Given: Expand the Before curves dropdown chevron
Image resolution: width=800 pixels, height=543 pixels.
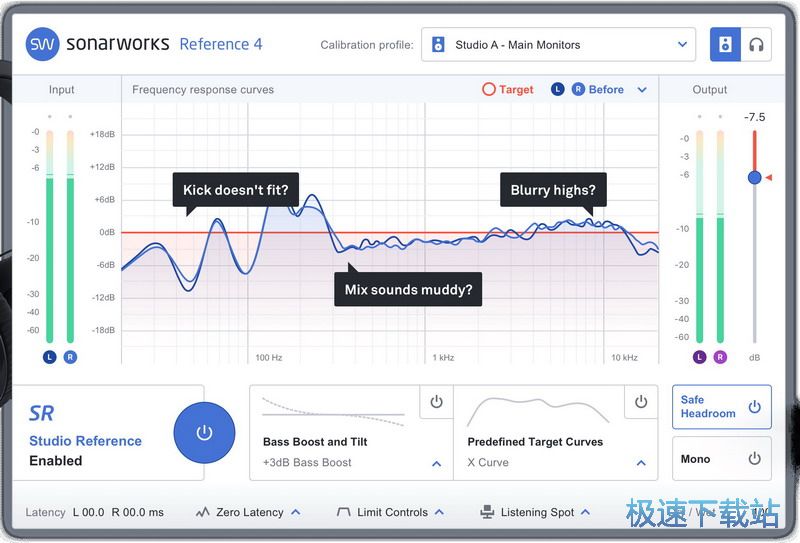Looking at the screenshot, I should pos(642,90).
